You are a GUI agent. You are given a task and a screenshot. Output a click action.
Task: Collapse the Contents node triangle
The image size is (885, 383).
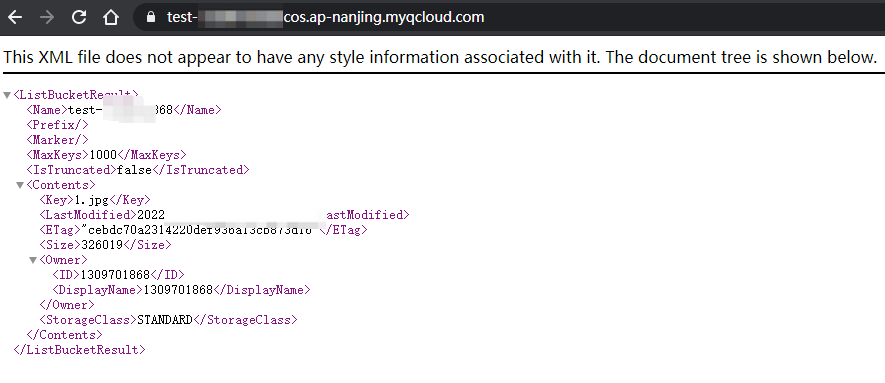click(x=20, y=185)
